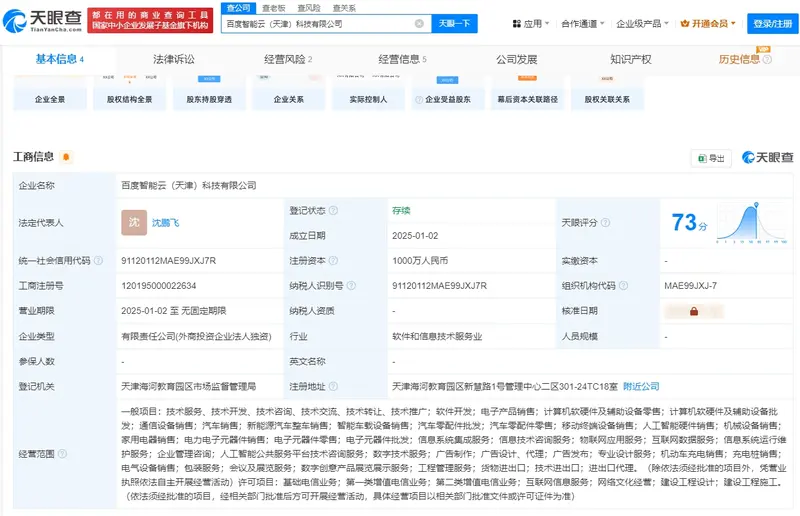This screenshot has height=516, width=800.
Task: Open the 股权关联关系 card
Action: coord(607,93)
